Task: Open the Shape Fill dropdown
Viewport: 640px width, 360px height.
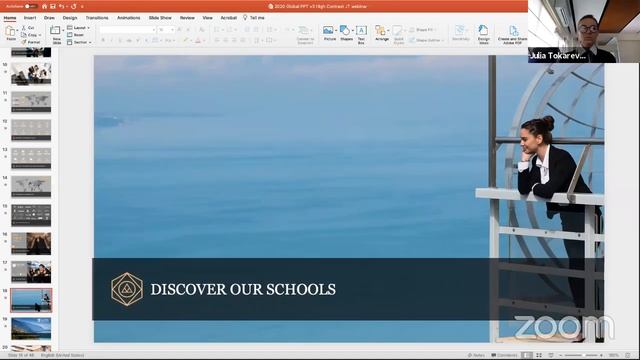Action: tap(423, 30)
